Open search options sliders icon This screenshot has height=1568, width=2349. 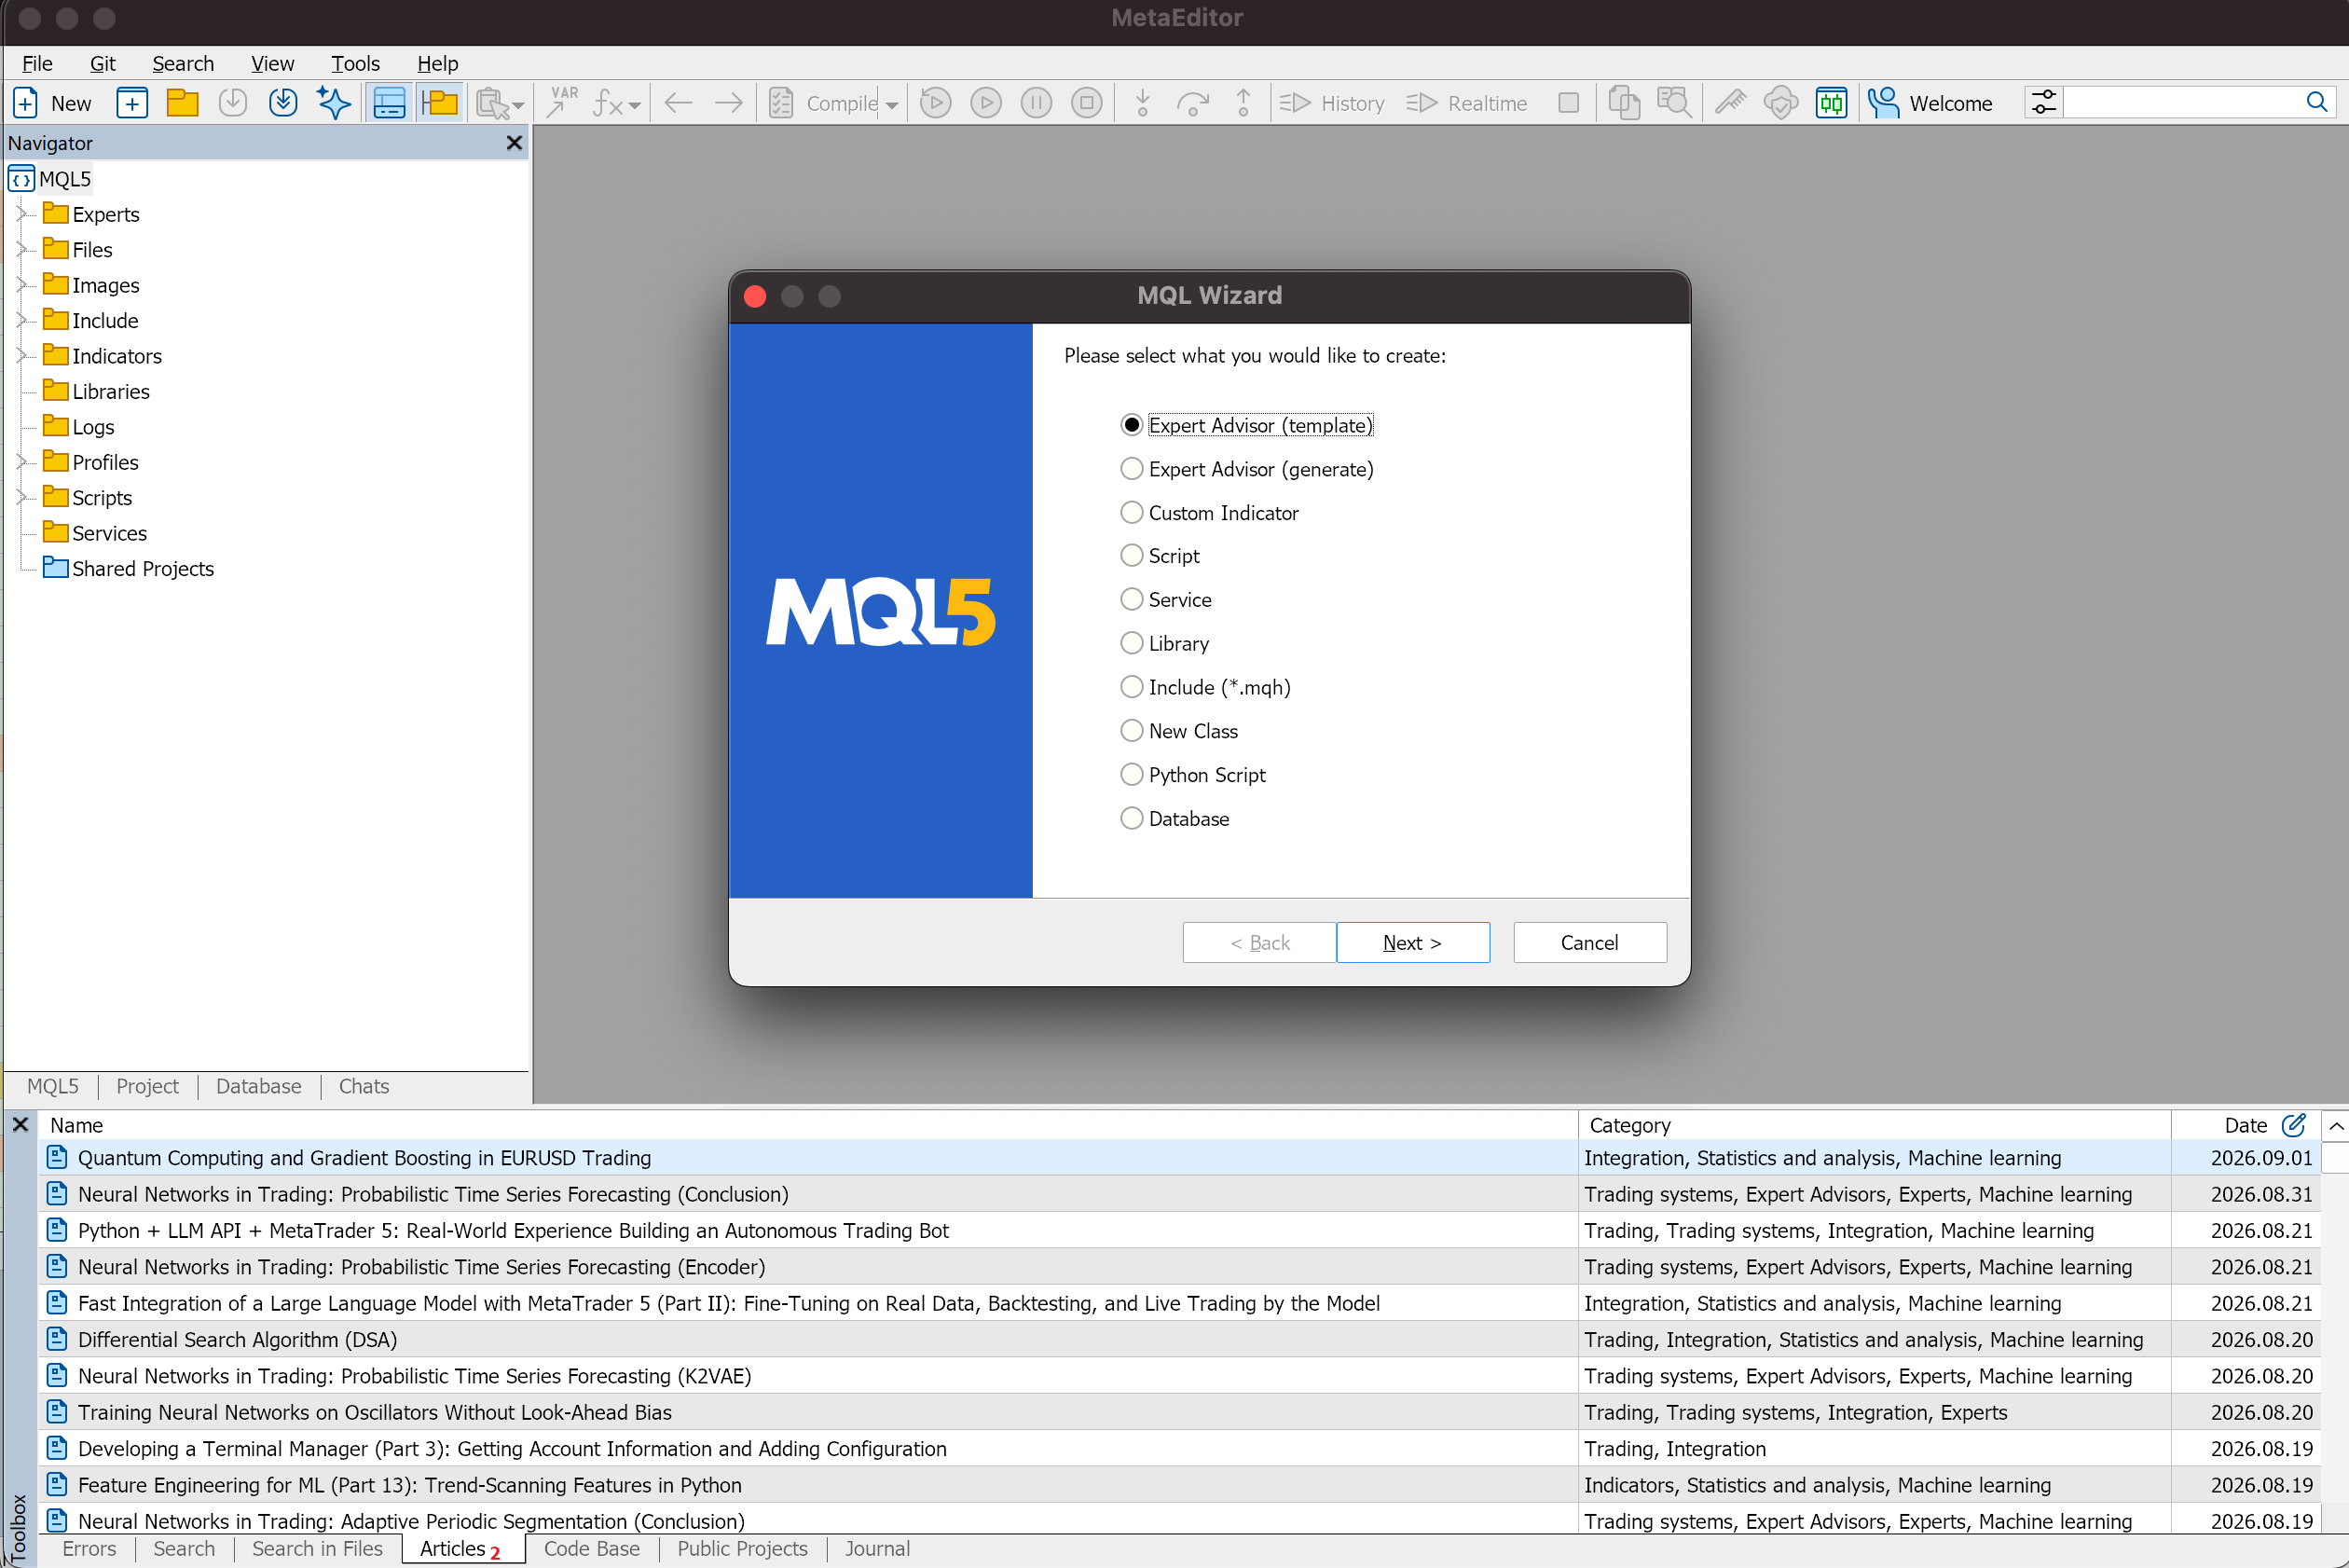tap(2044, 103)
